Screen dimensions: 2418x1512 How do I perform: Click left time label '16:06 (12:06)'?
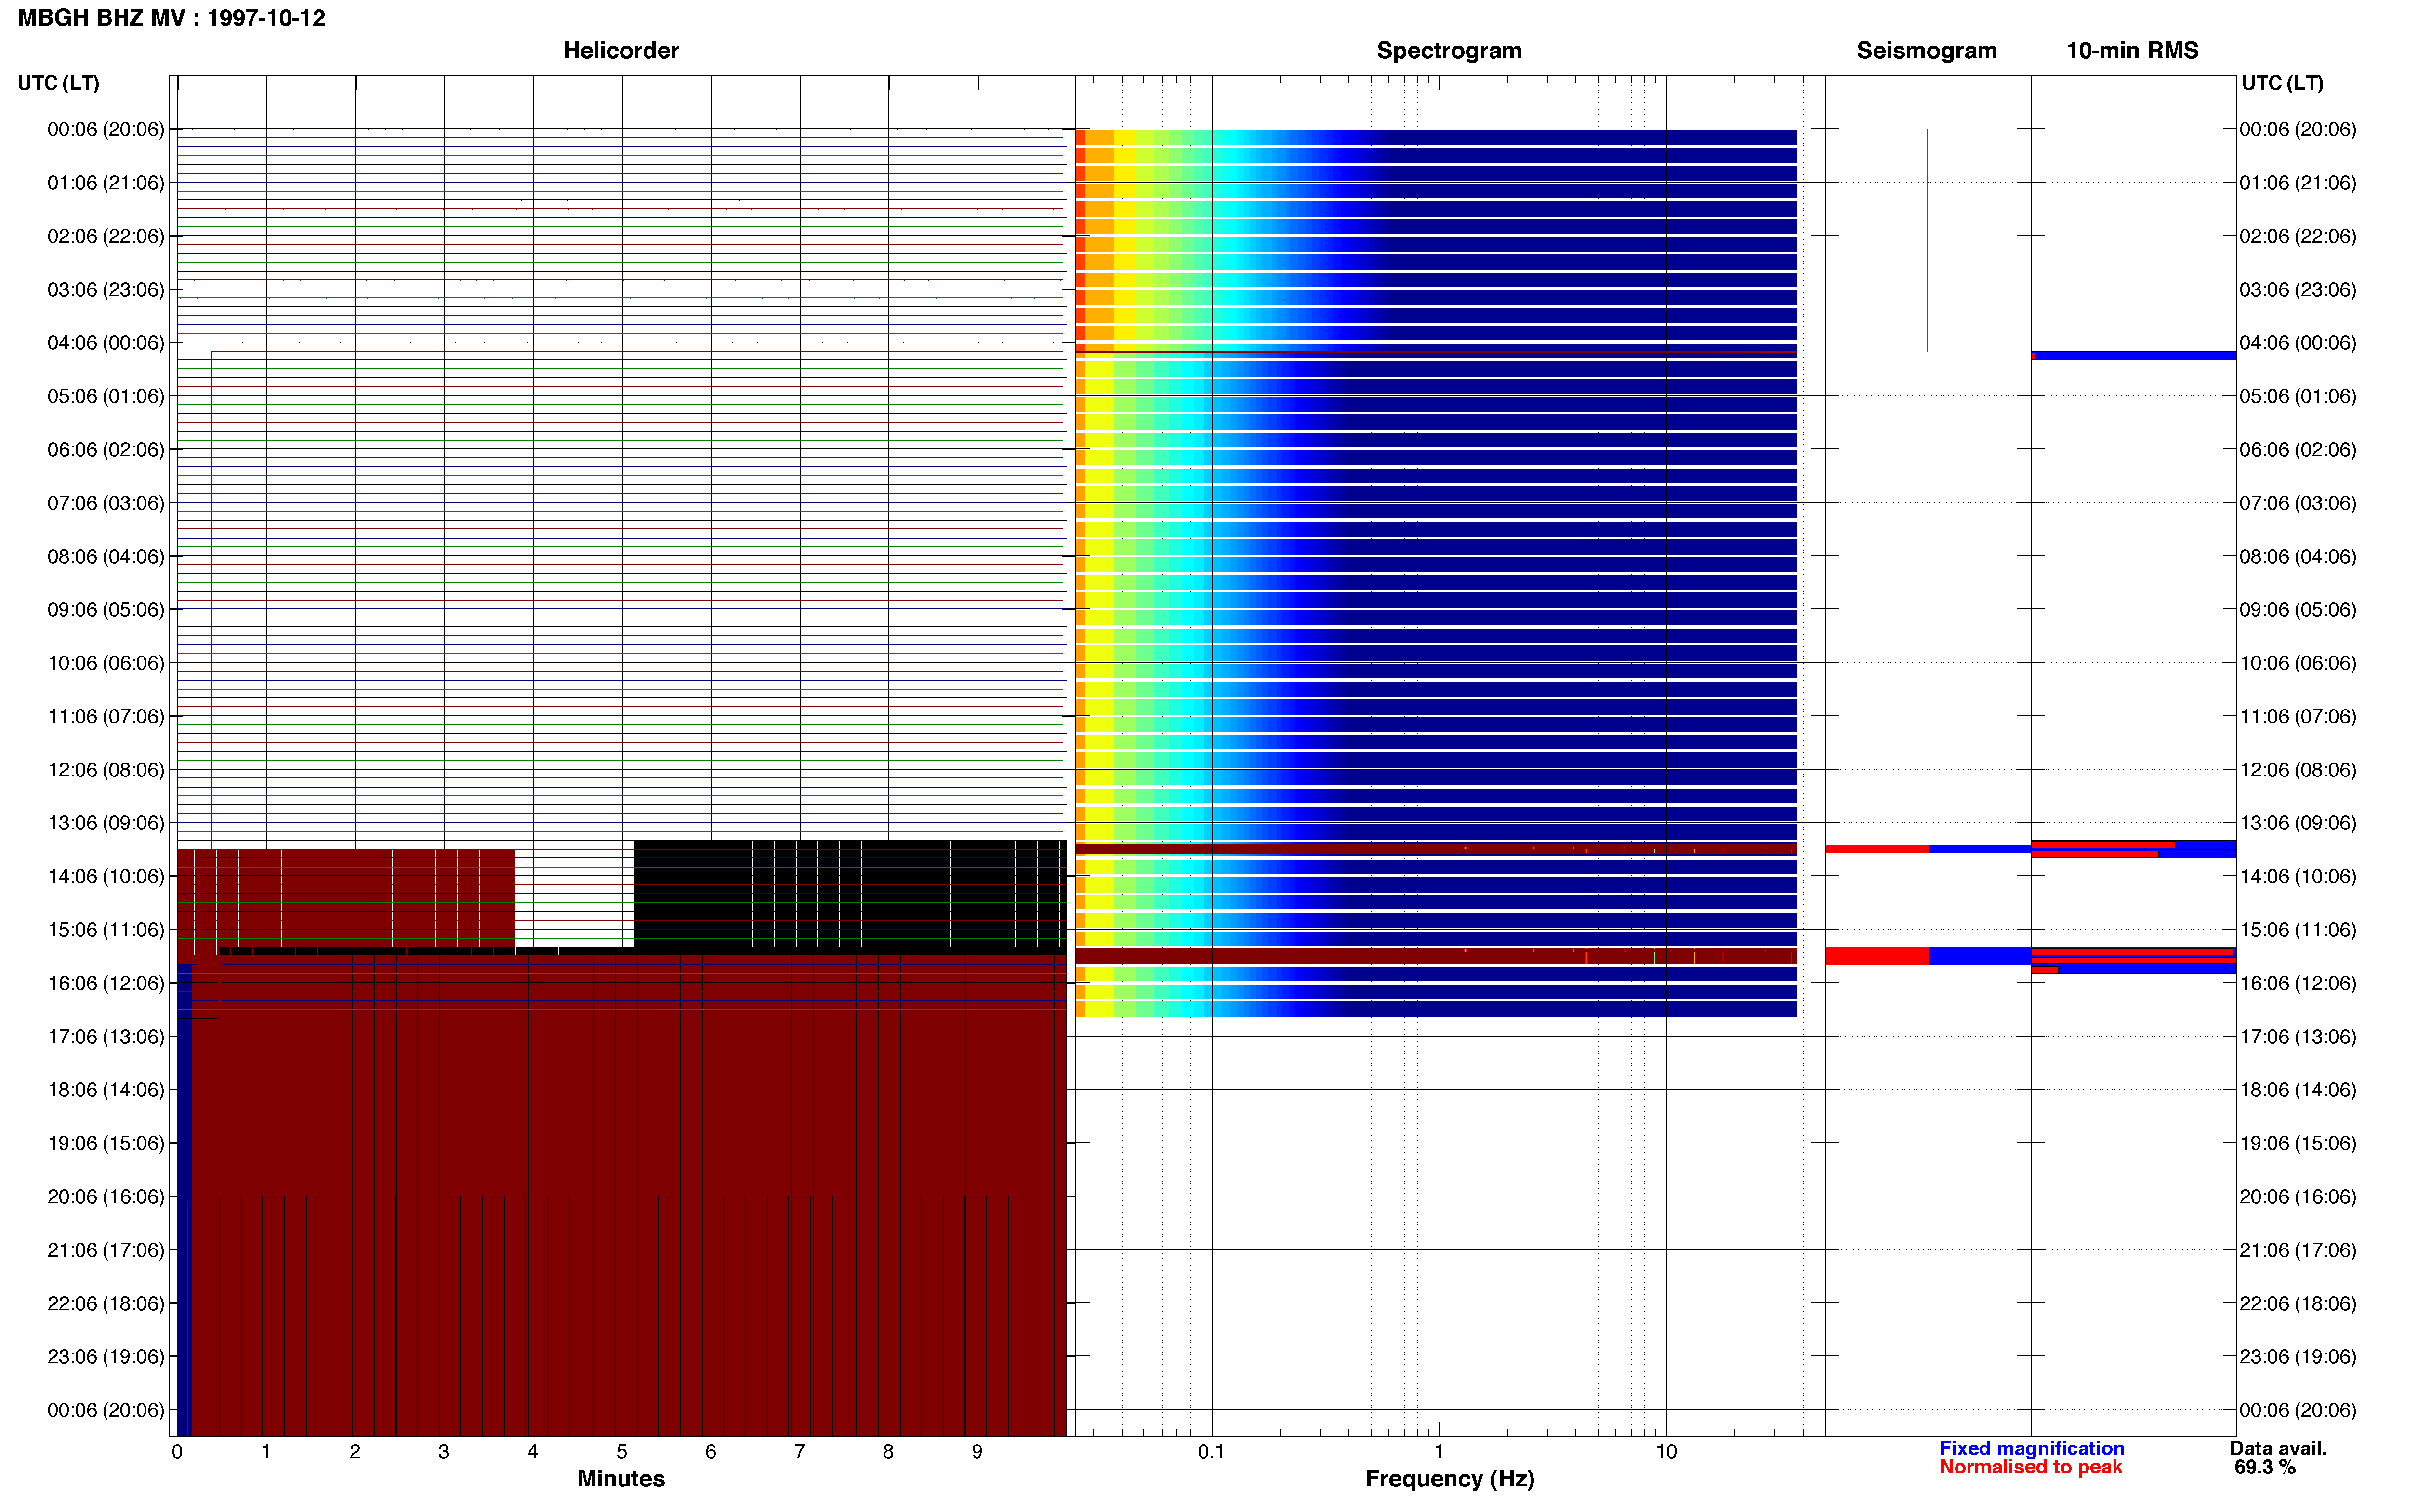click(x=106, y=983)
